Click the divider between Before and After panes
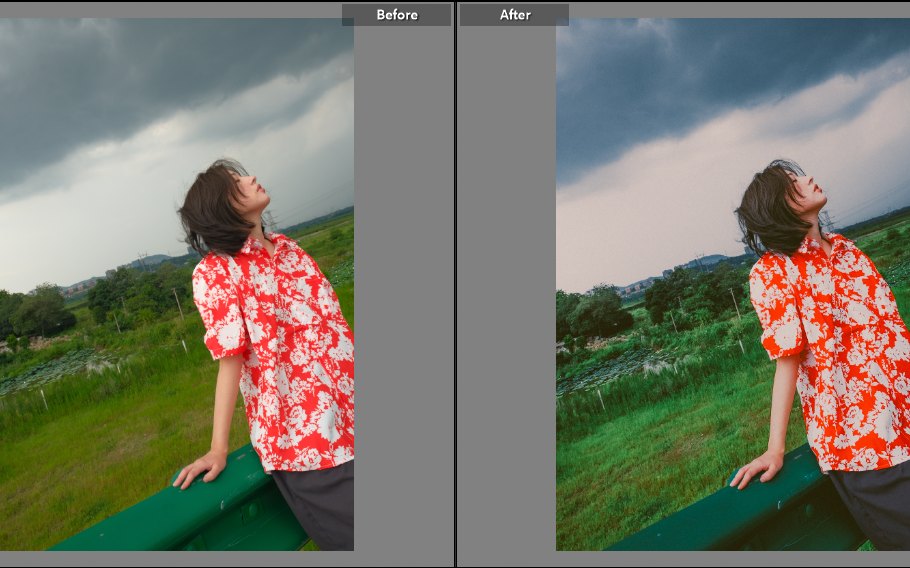This screenshot has width=910, height=568. coord(456,284)
